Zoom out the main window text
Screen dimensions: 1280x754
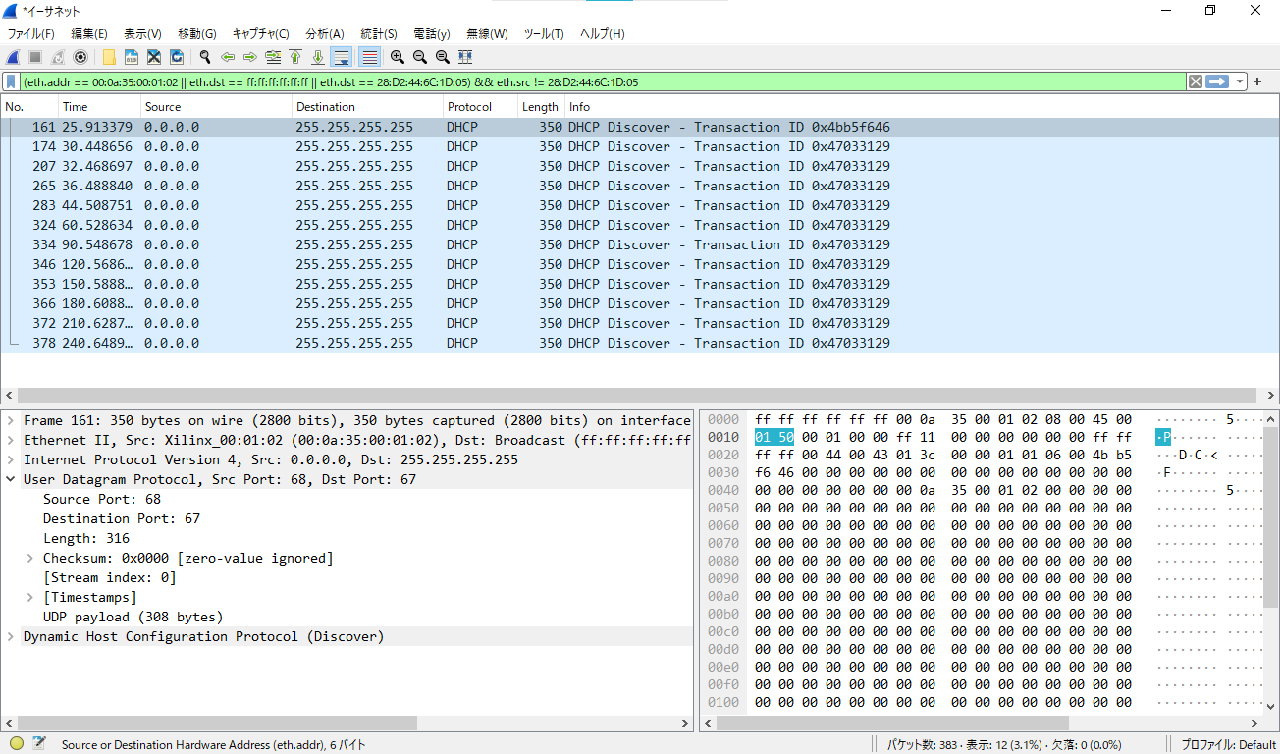click(420, 57)
